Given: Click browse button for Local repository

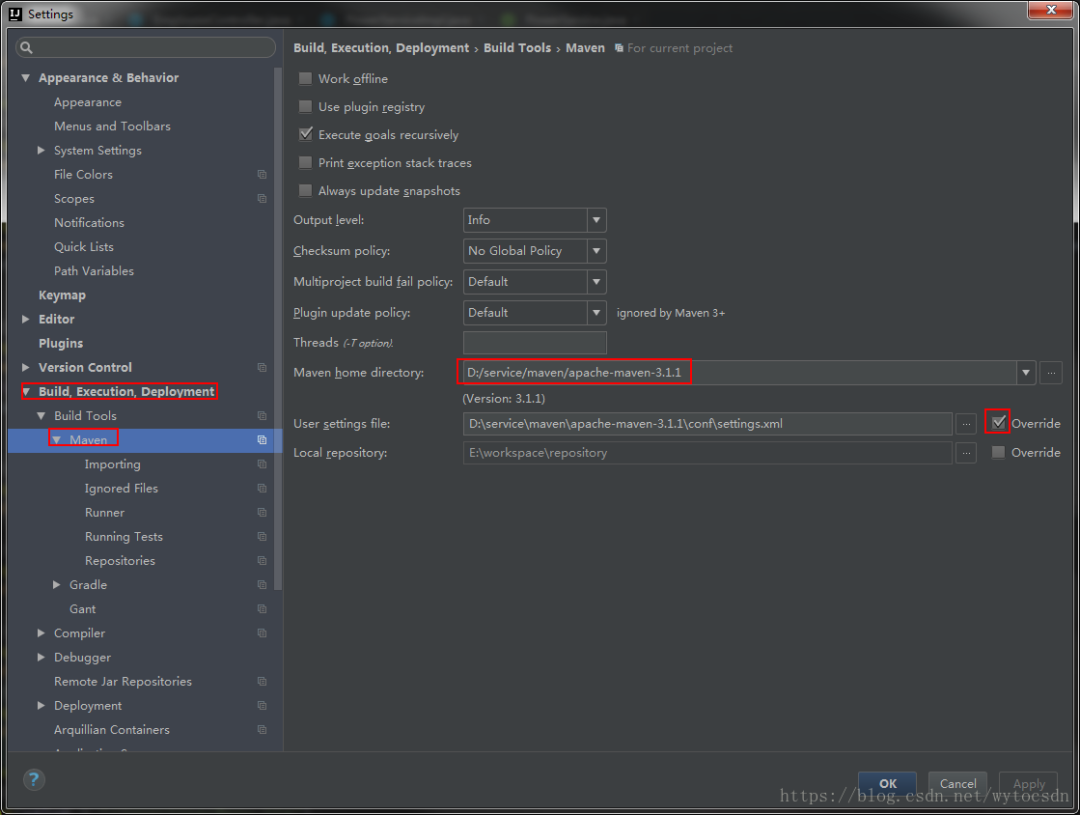Looking at the screenshot, I should [966, 453].
